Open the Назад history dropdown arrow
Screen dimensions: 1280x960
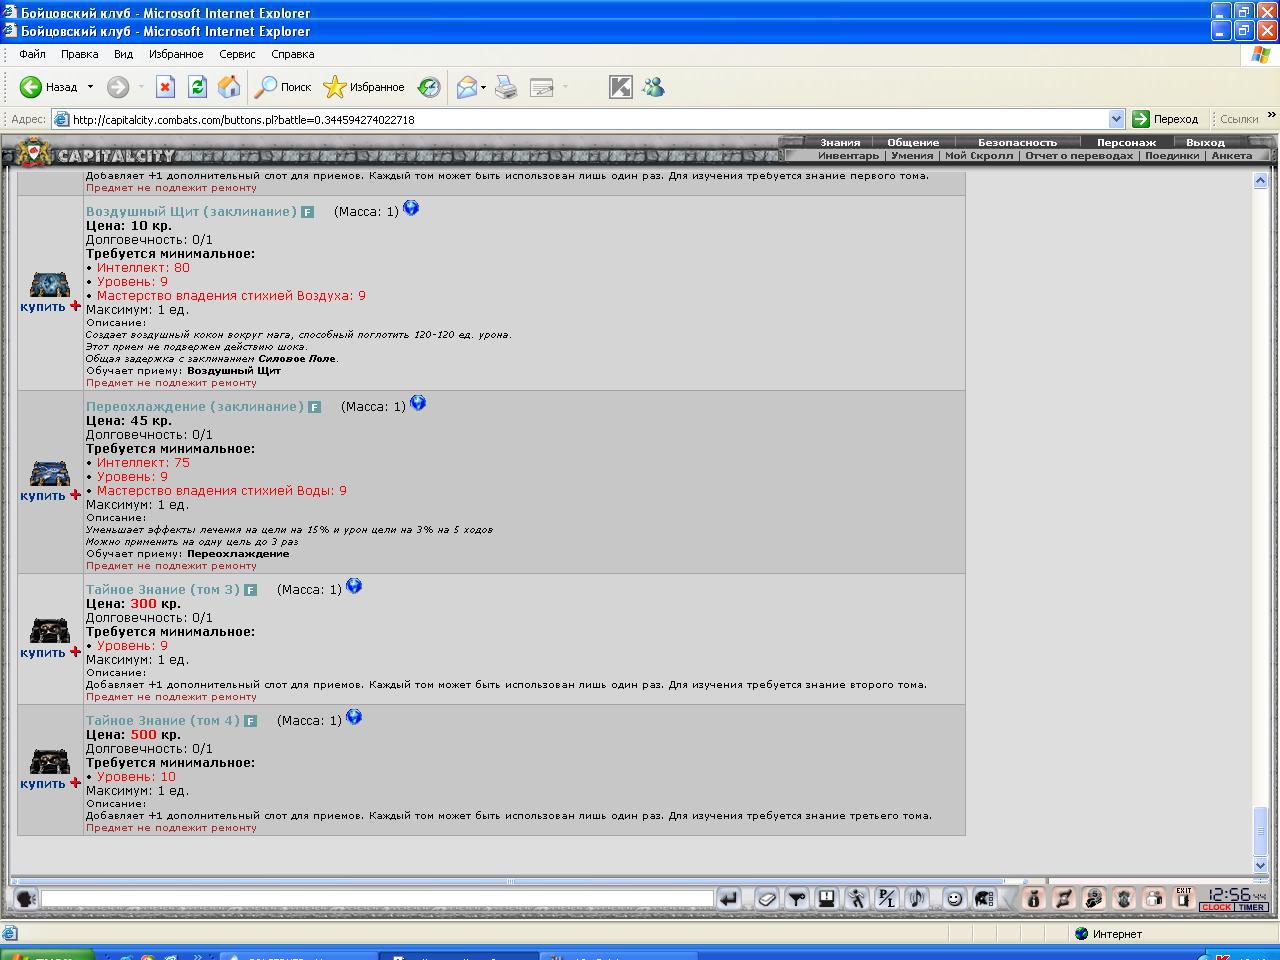click(x=90, y=87)
